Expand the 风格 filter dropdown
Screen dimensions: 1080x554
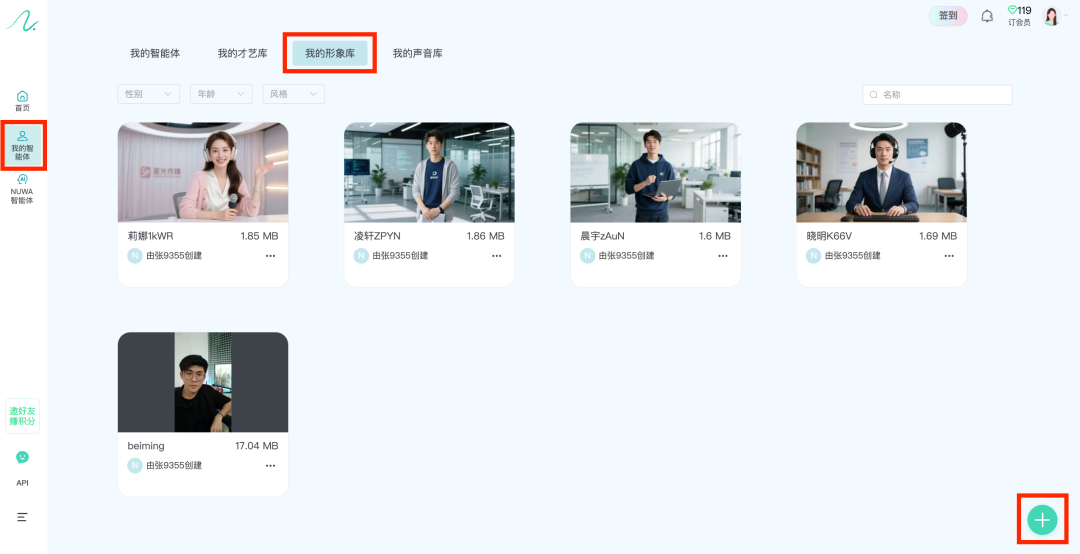(293, 94)
